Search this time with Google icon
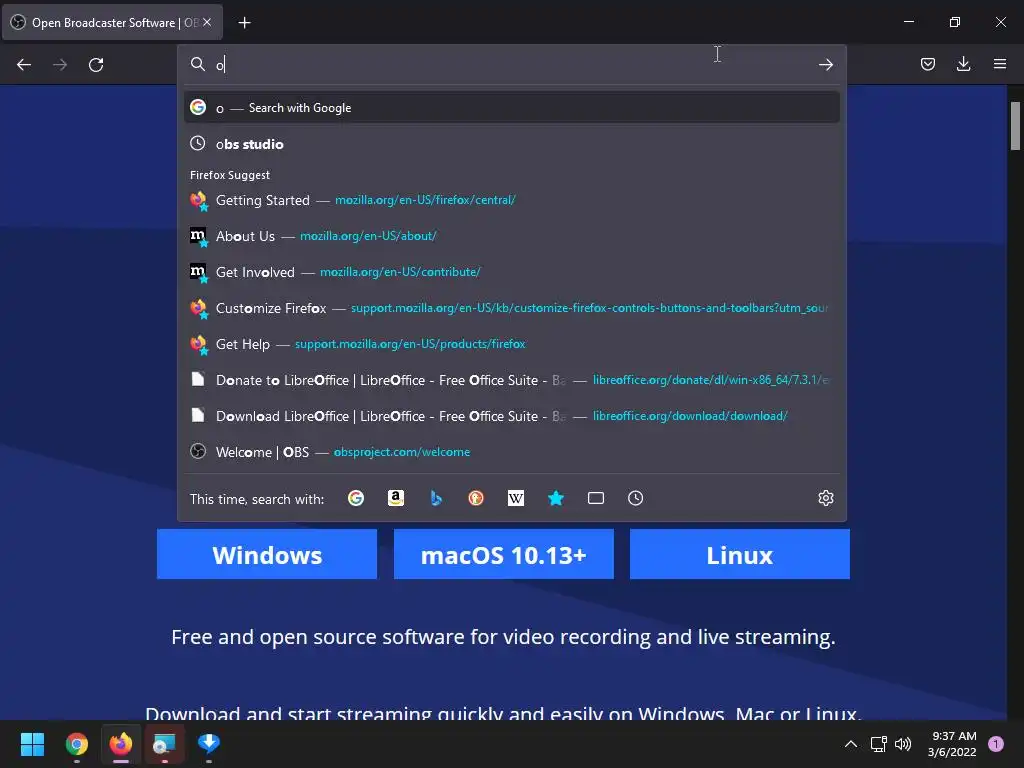This screenshot has height=768, width=1024. (356, 498)
